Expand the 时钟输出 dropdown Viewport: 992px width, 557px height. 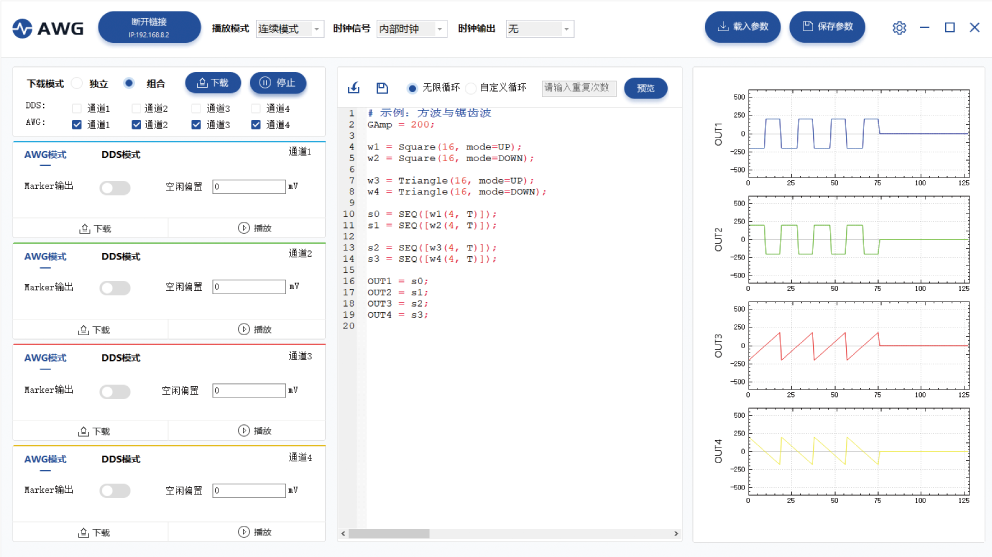[x=539, y=29]
